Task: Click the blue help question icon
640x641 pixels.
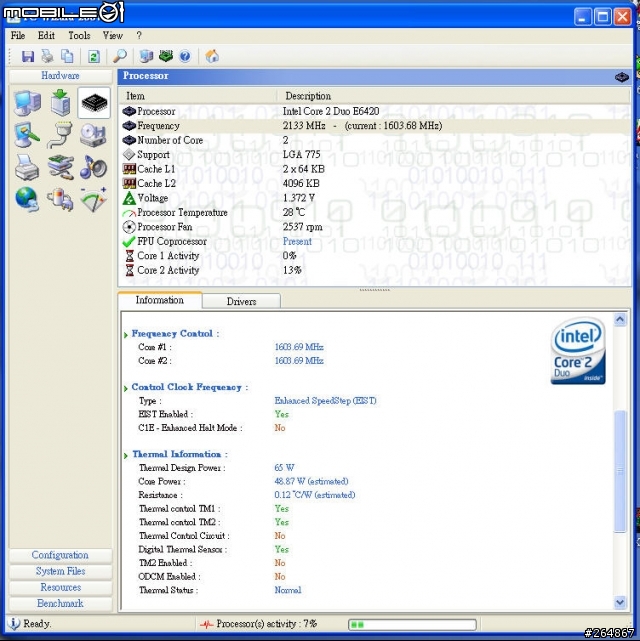Action: coord(185,56)
